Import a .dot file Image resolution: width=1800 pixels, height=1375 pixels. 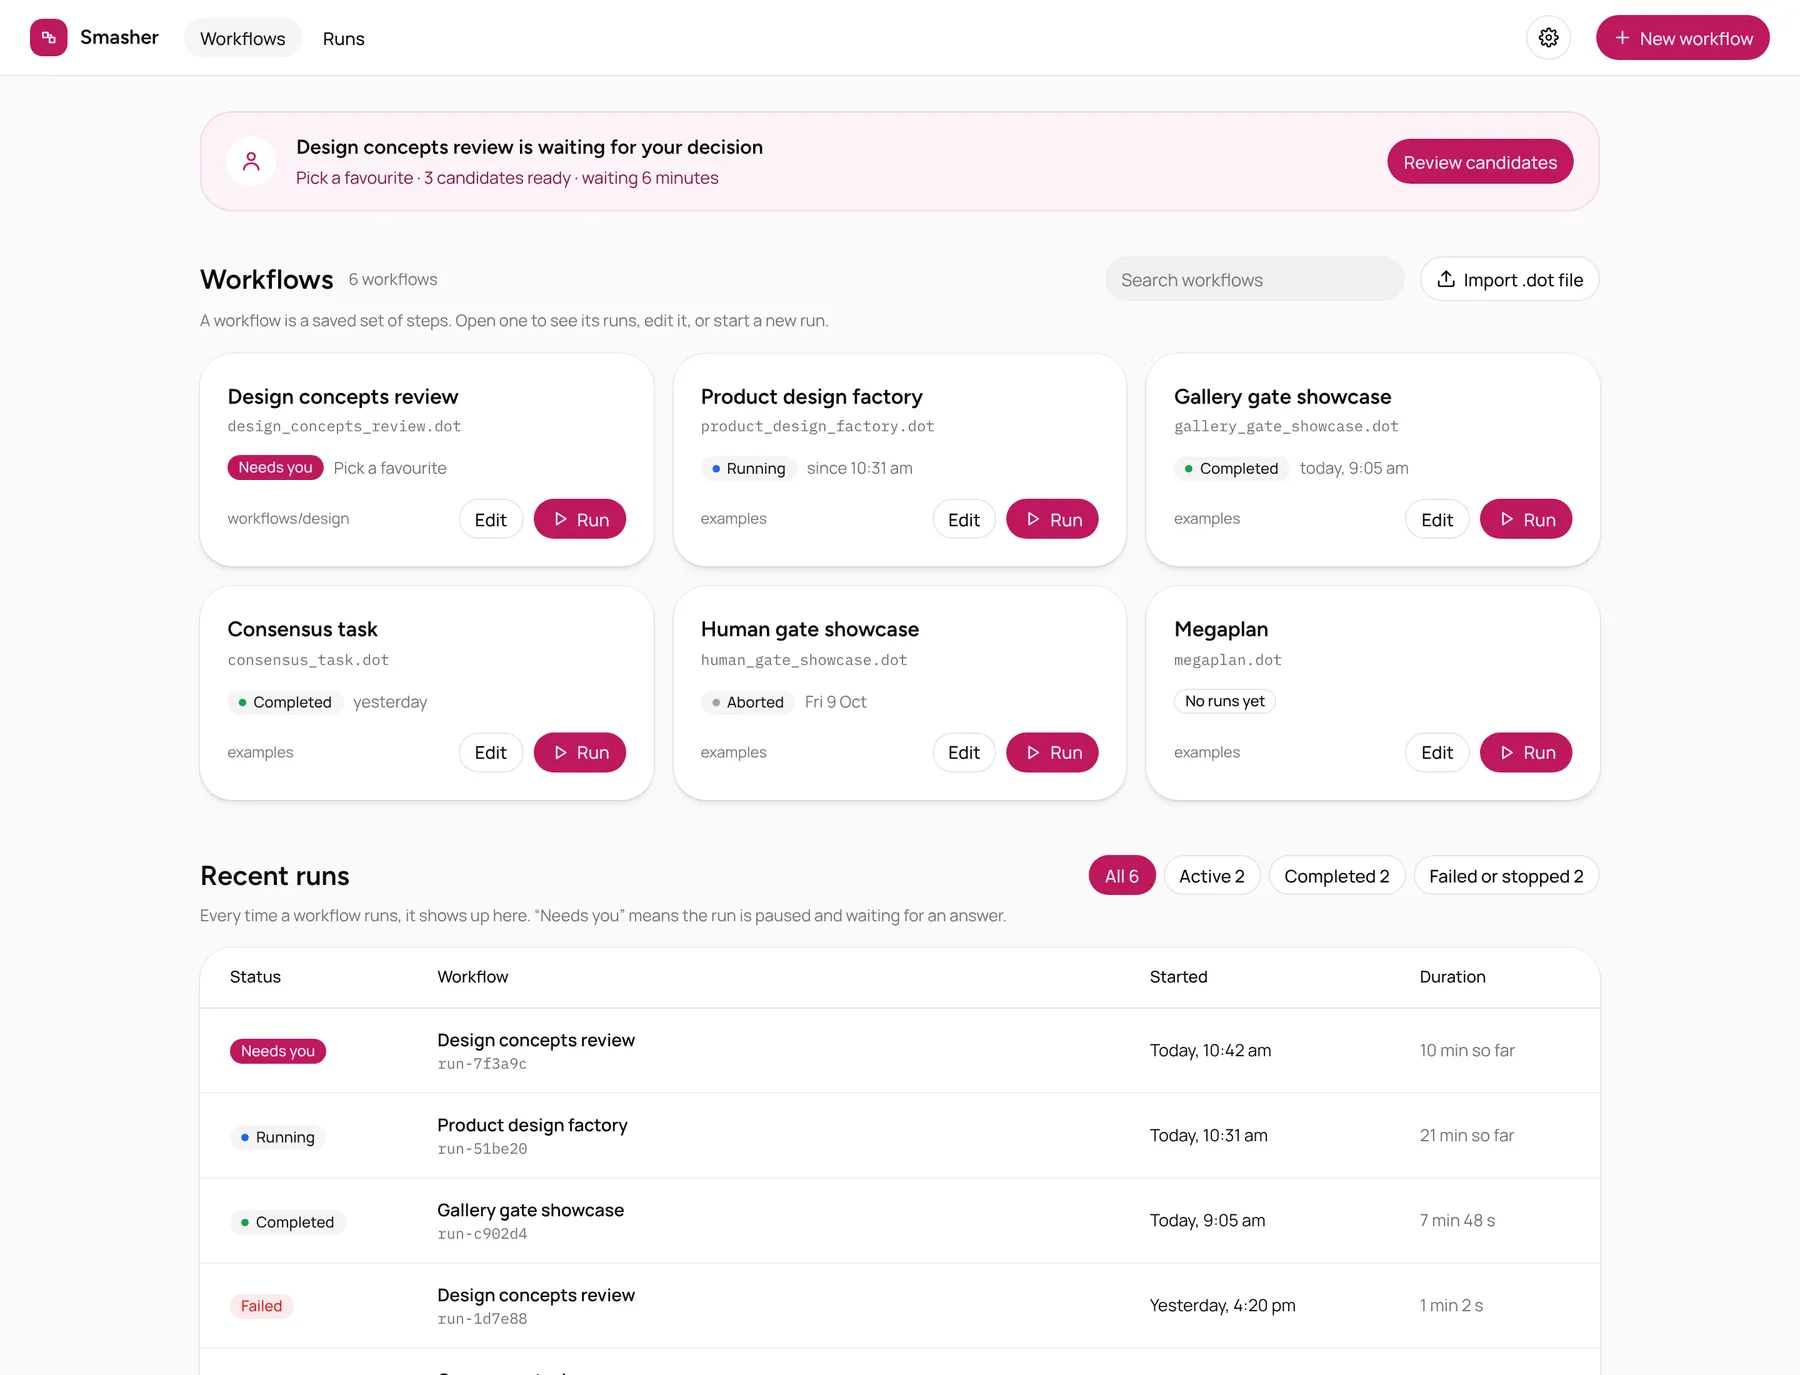pos(1509,280)
